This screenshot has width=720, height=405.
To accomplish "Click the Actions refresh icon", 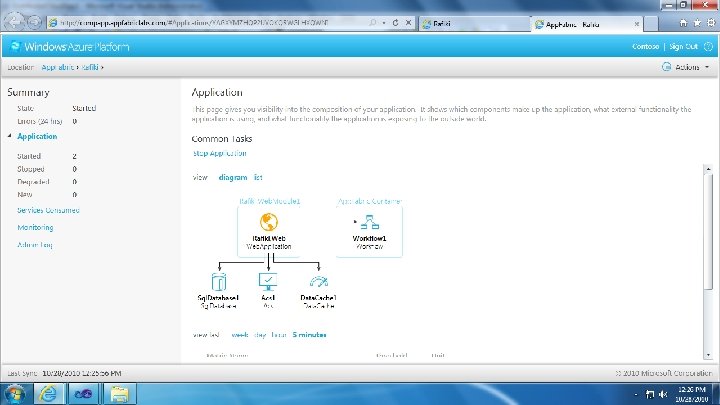I will [666, 67].
